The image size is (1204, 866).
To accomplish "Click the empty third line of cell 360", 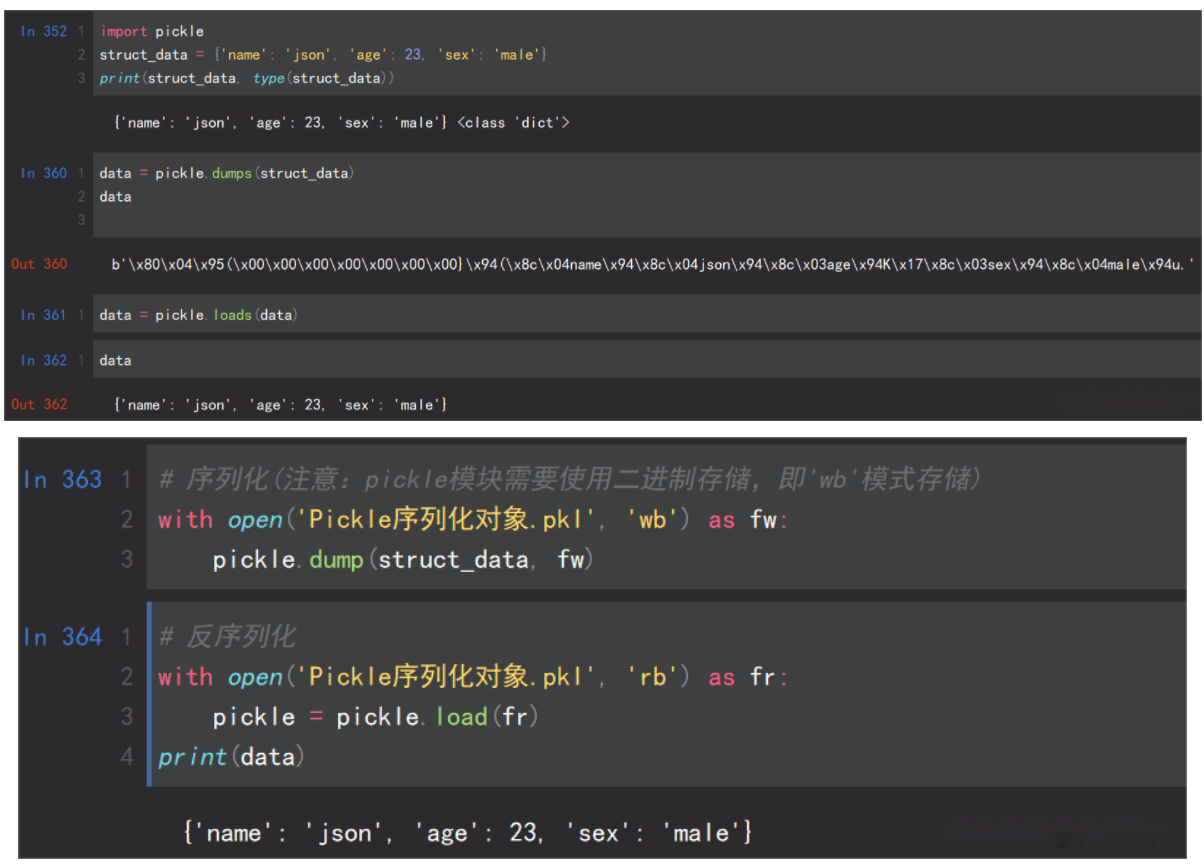I will [645, 219].
